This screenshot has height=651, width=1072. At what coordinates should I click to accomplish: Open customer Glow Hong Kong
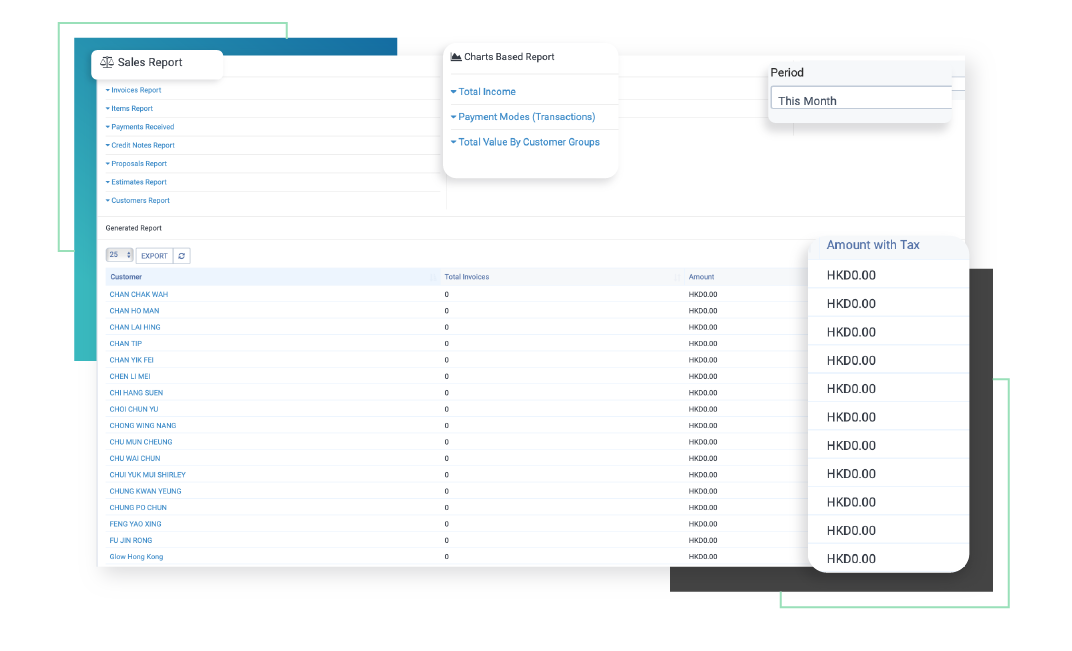(136, 557)
